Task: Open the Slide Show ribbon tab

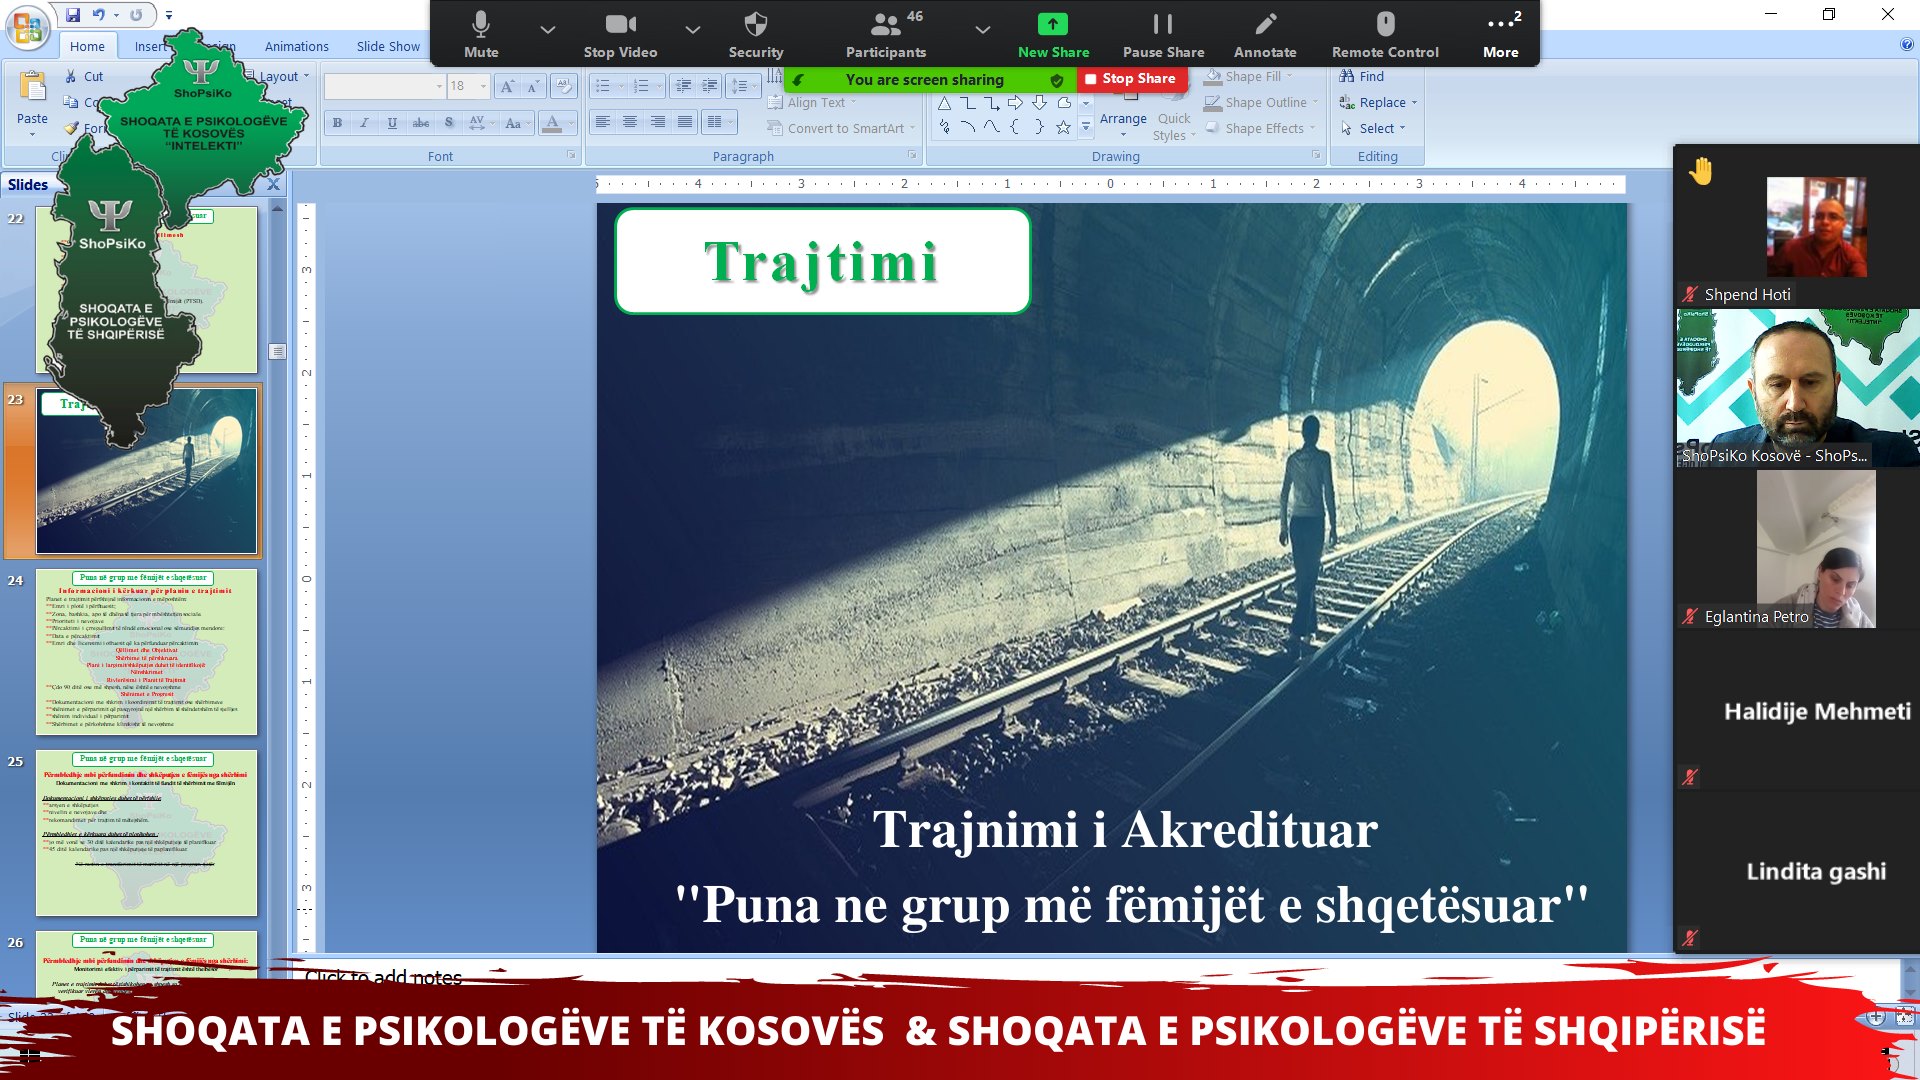Action: click(x=388, y=46)
